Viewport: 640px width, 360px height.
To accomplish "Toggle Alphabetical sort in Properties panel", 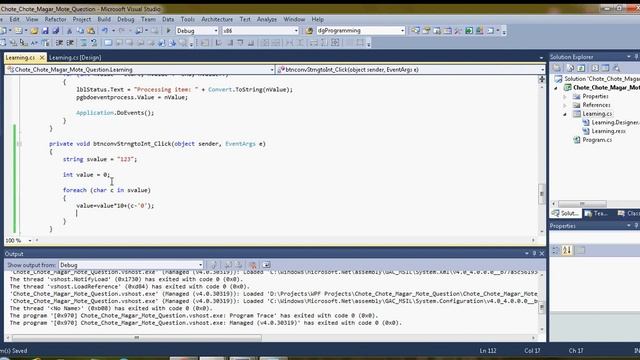I will (567, 250).
